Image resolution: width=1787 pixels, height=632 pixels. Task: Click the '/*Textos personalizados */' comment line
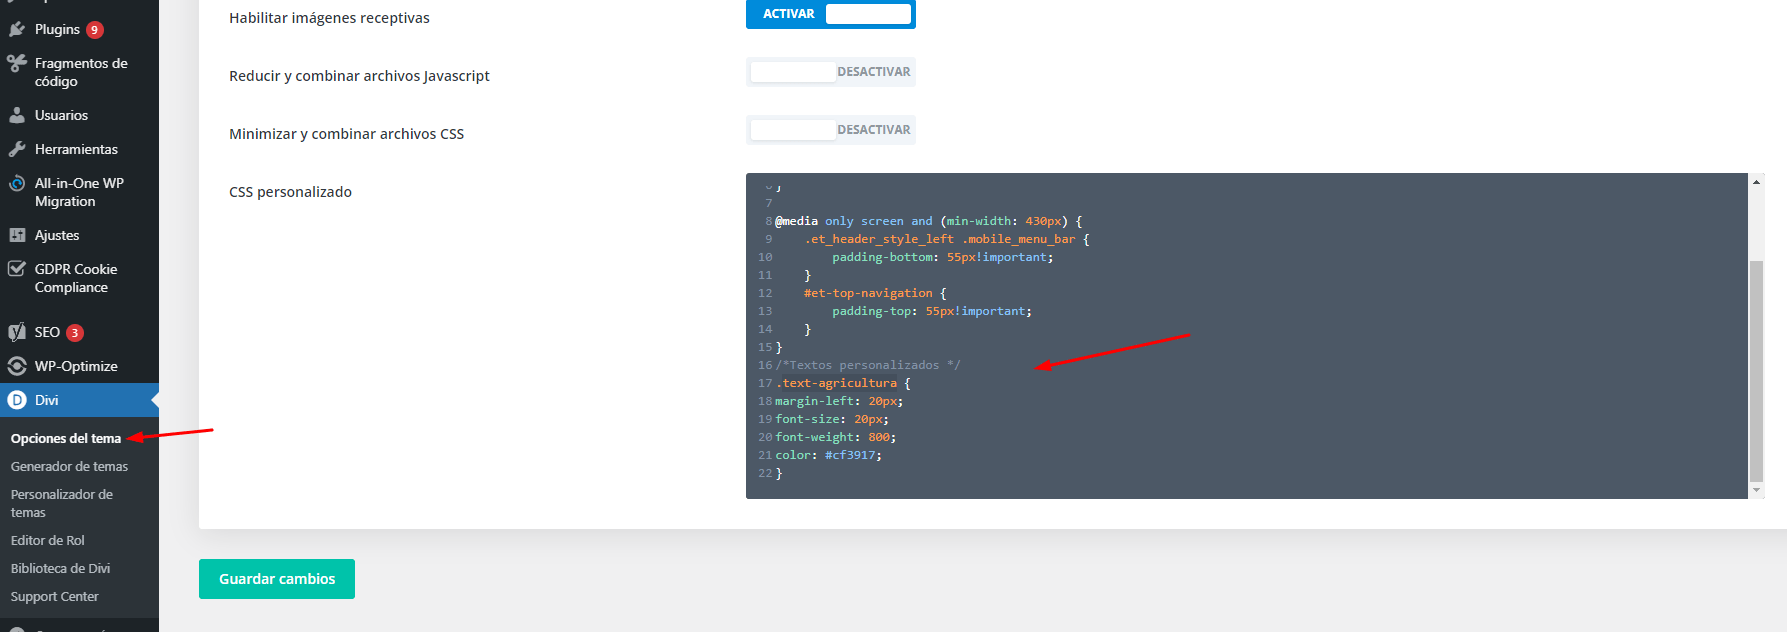tap(868, 365)
